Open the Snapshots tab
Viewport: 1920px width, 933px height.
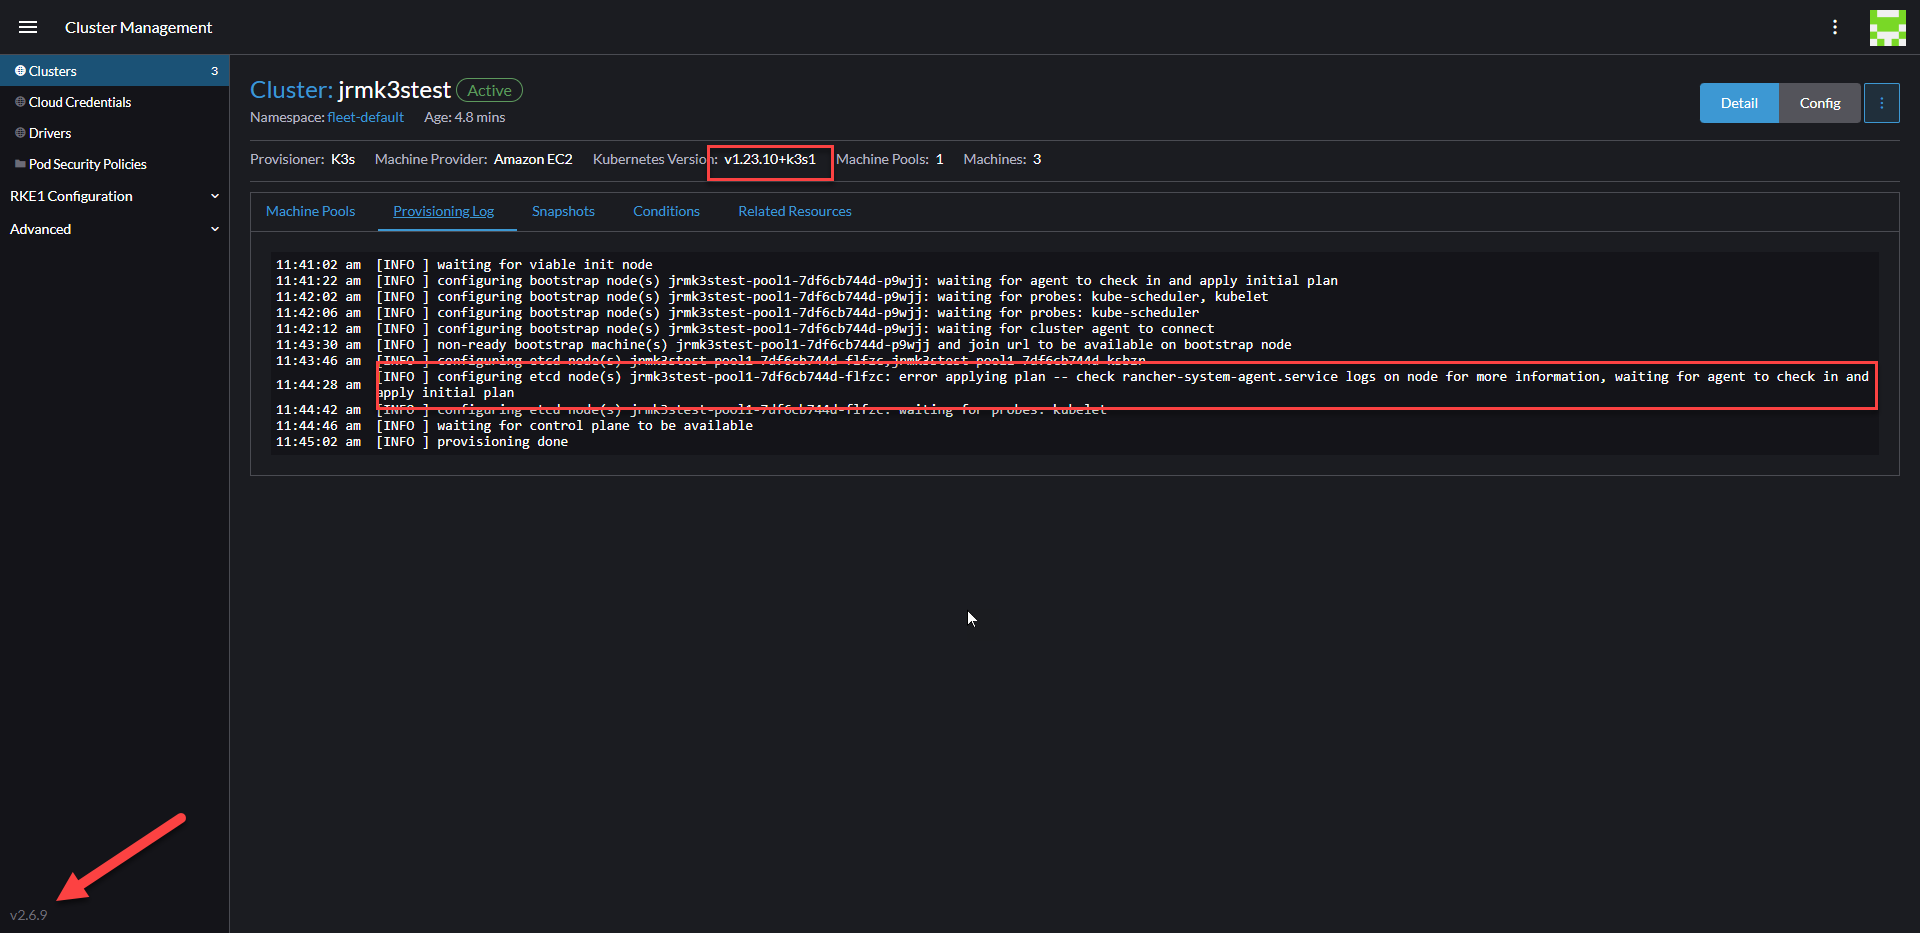tap(563, 211)
